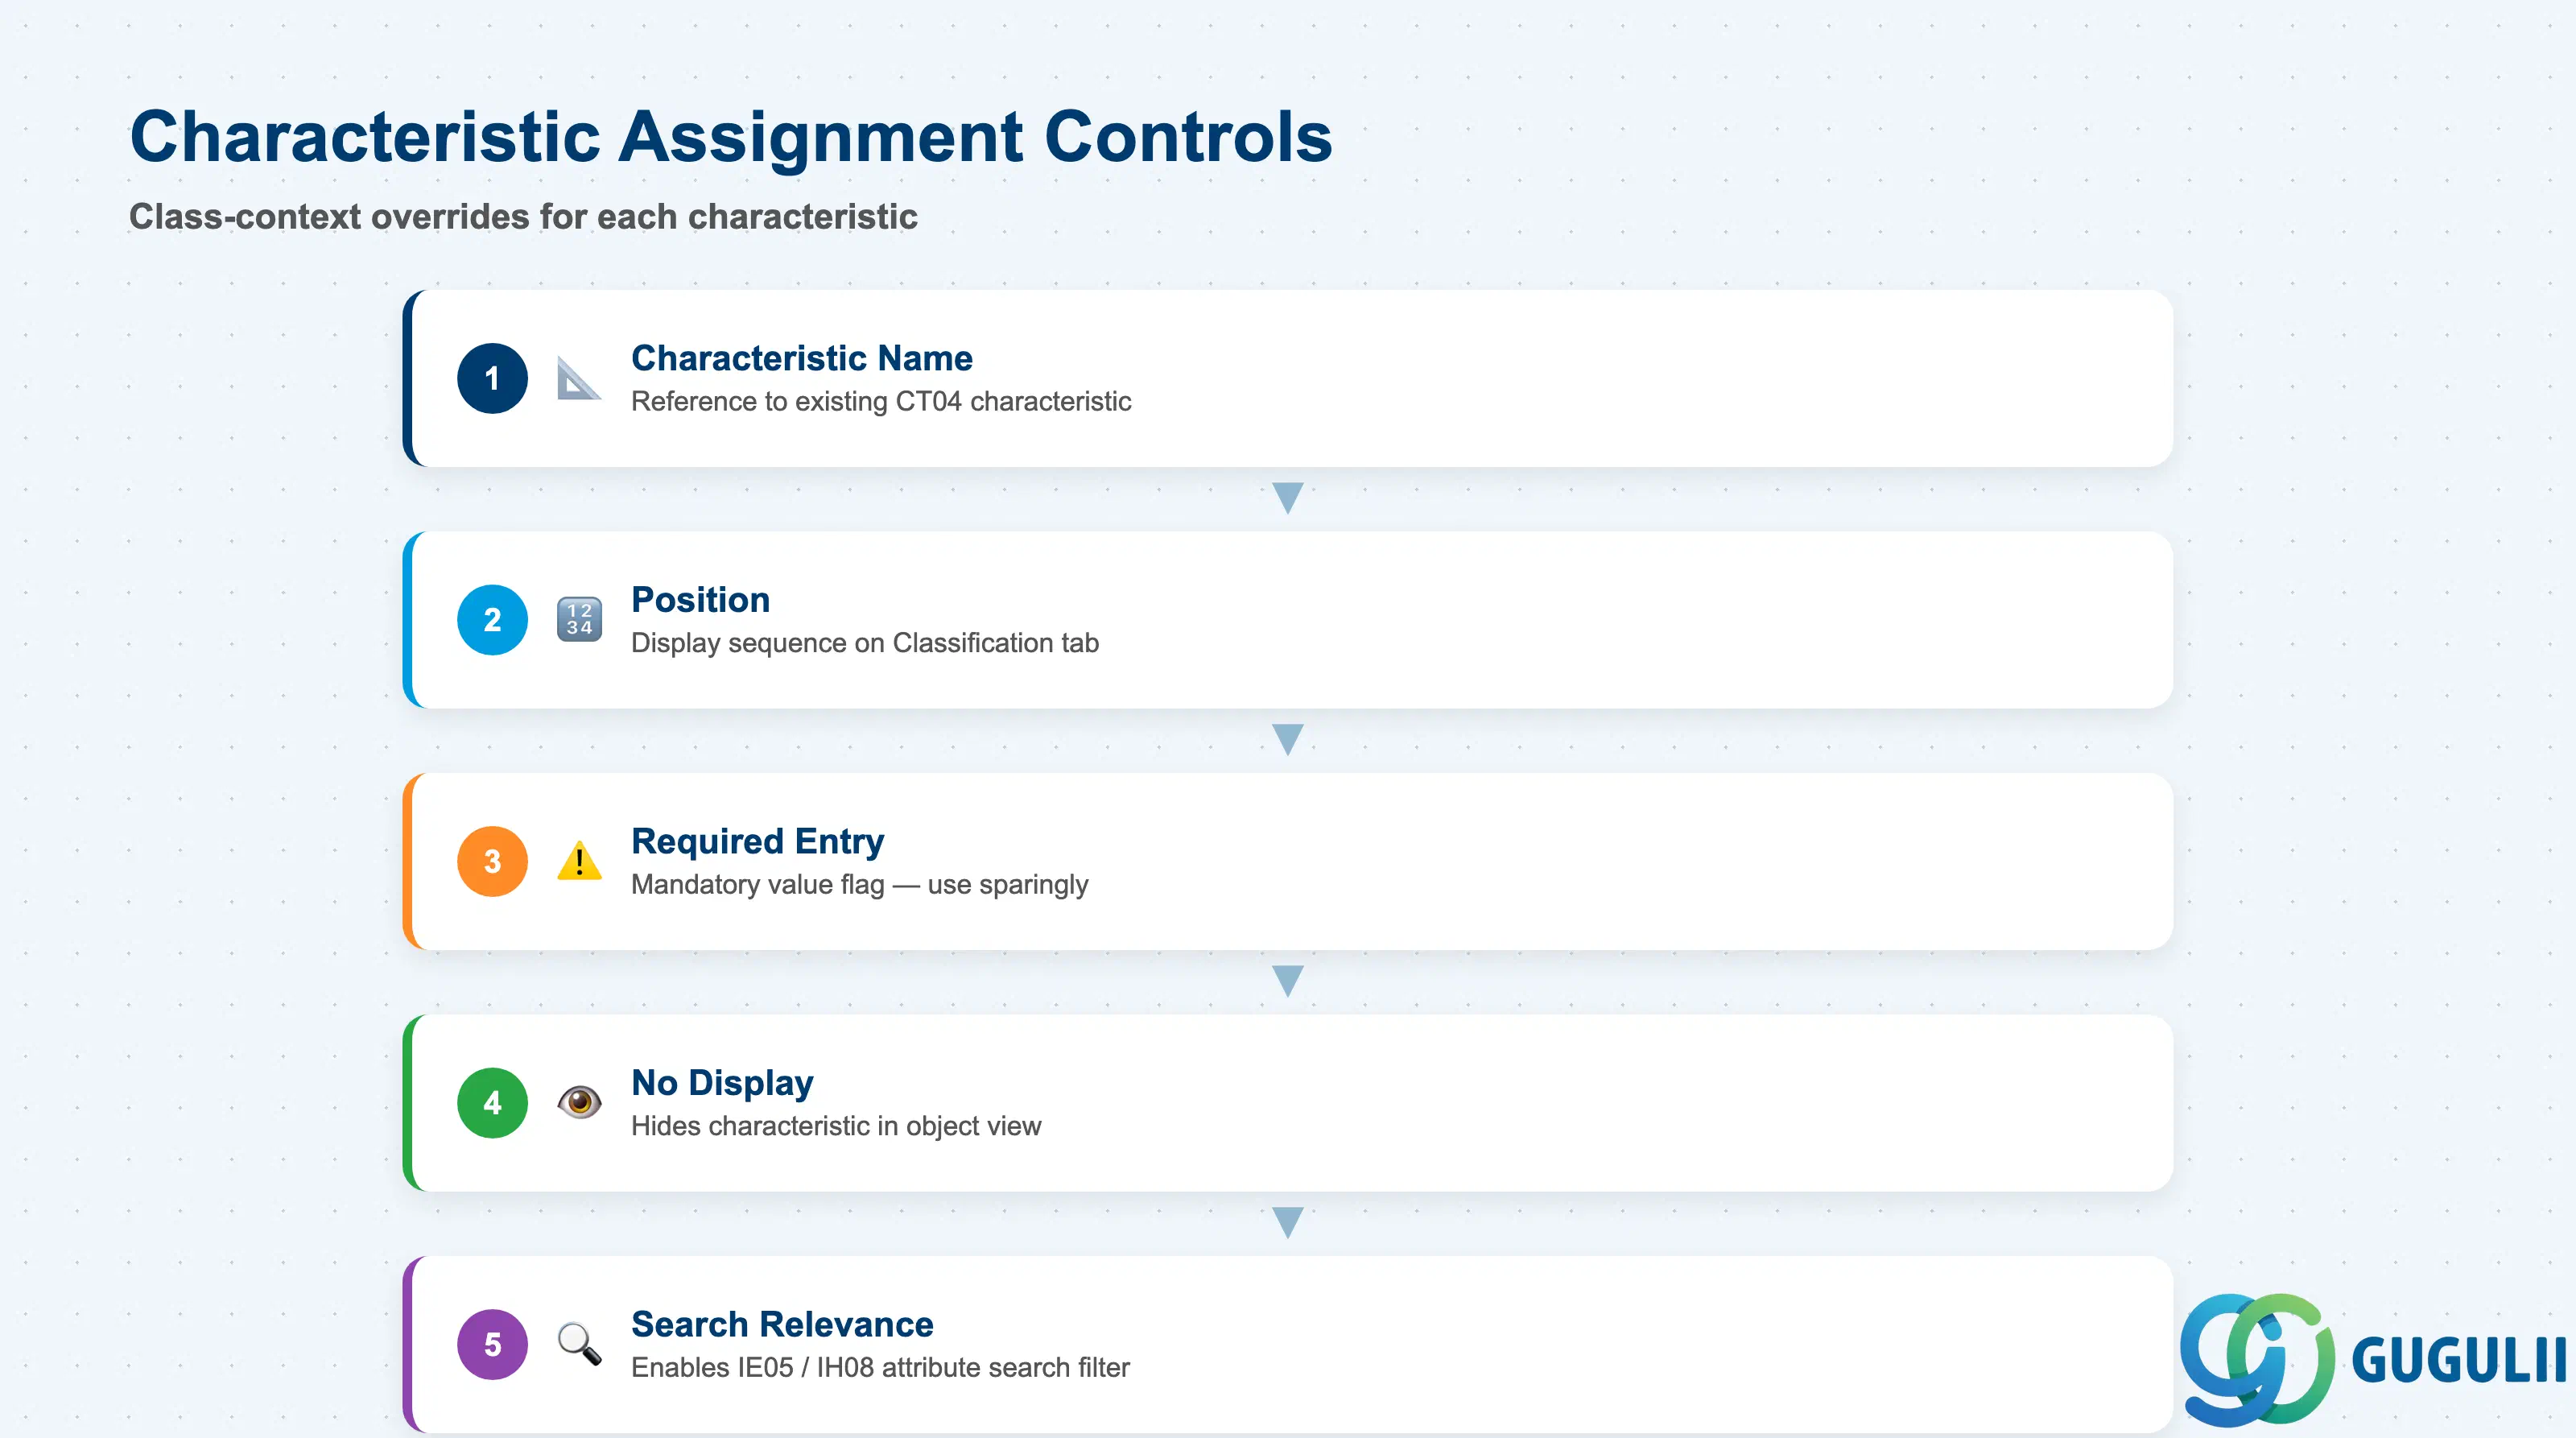Click the 'Class-context overrides for each characteristic' subtitle
Screen dimensions: 2576x1438
click(523, 216)
